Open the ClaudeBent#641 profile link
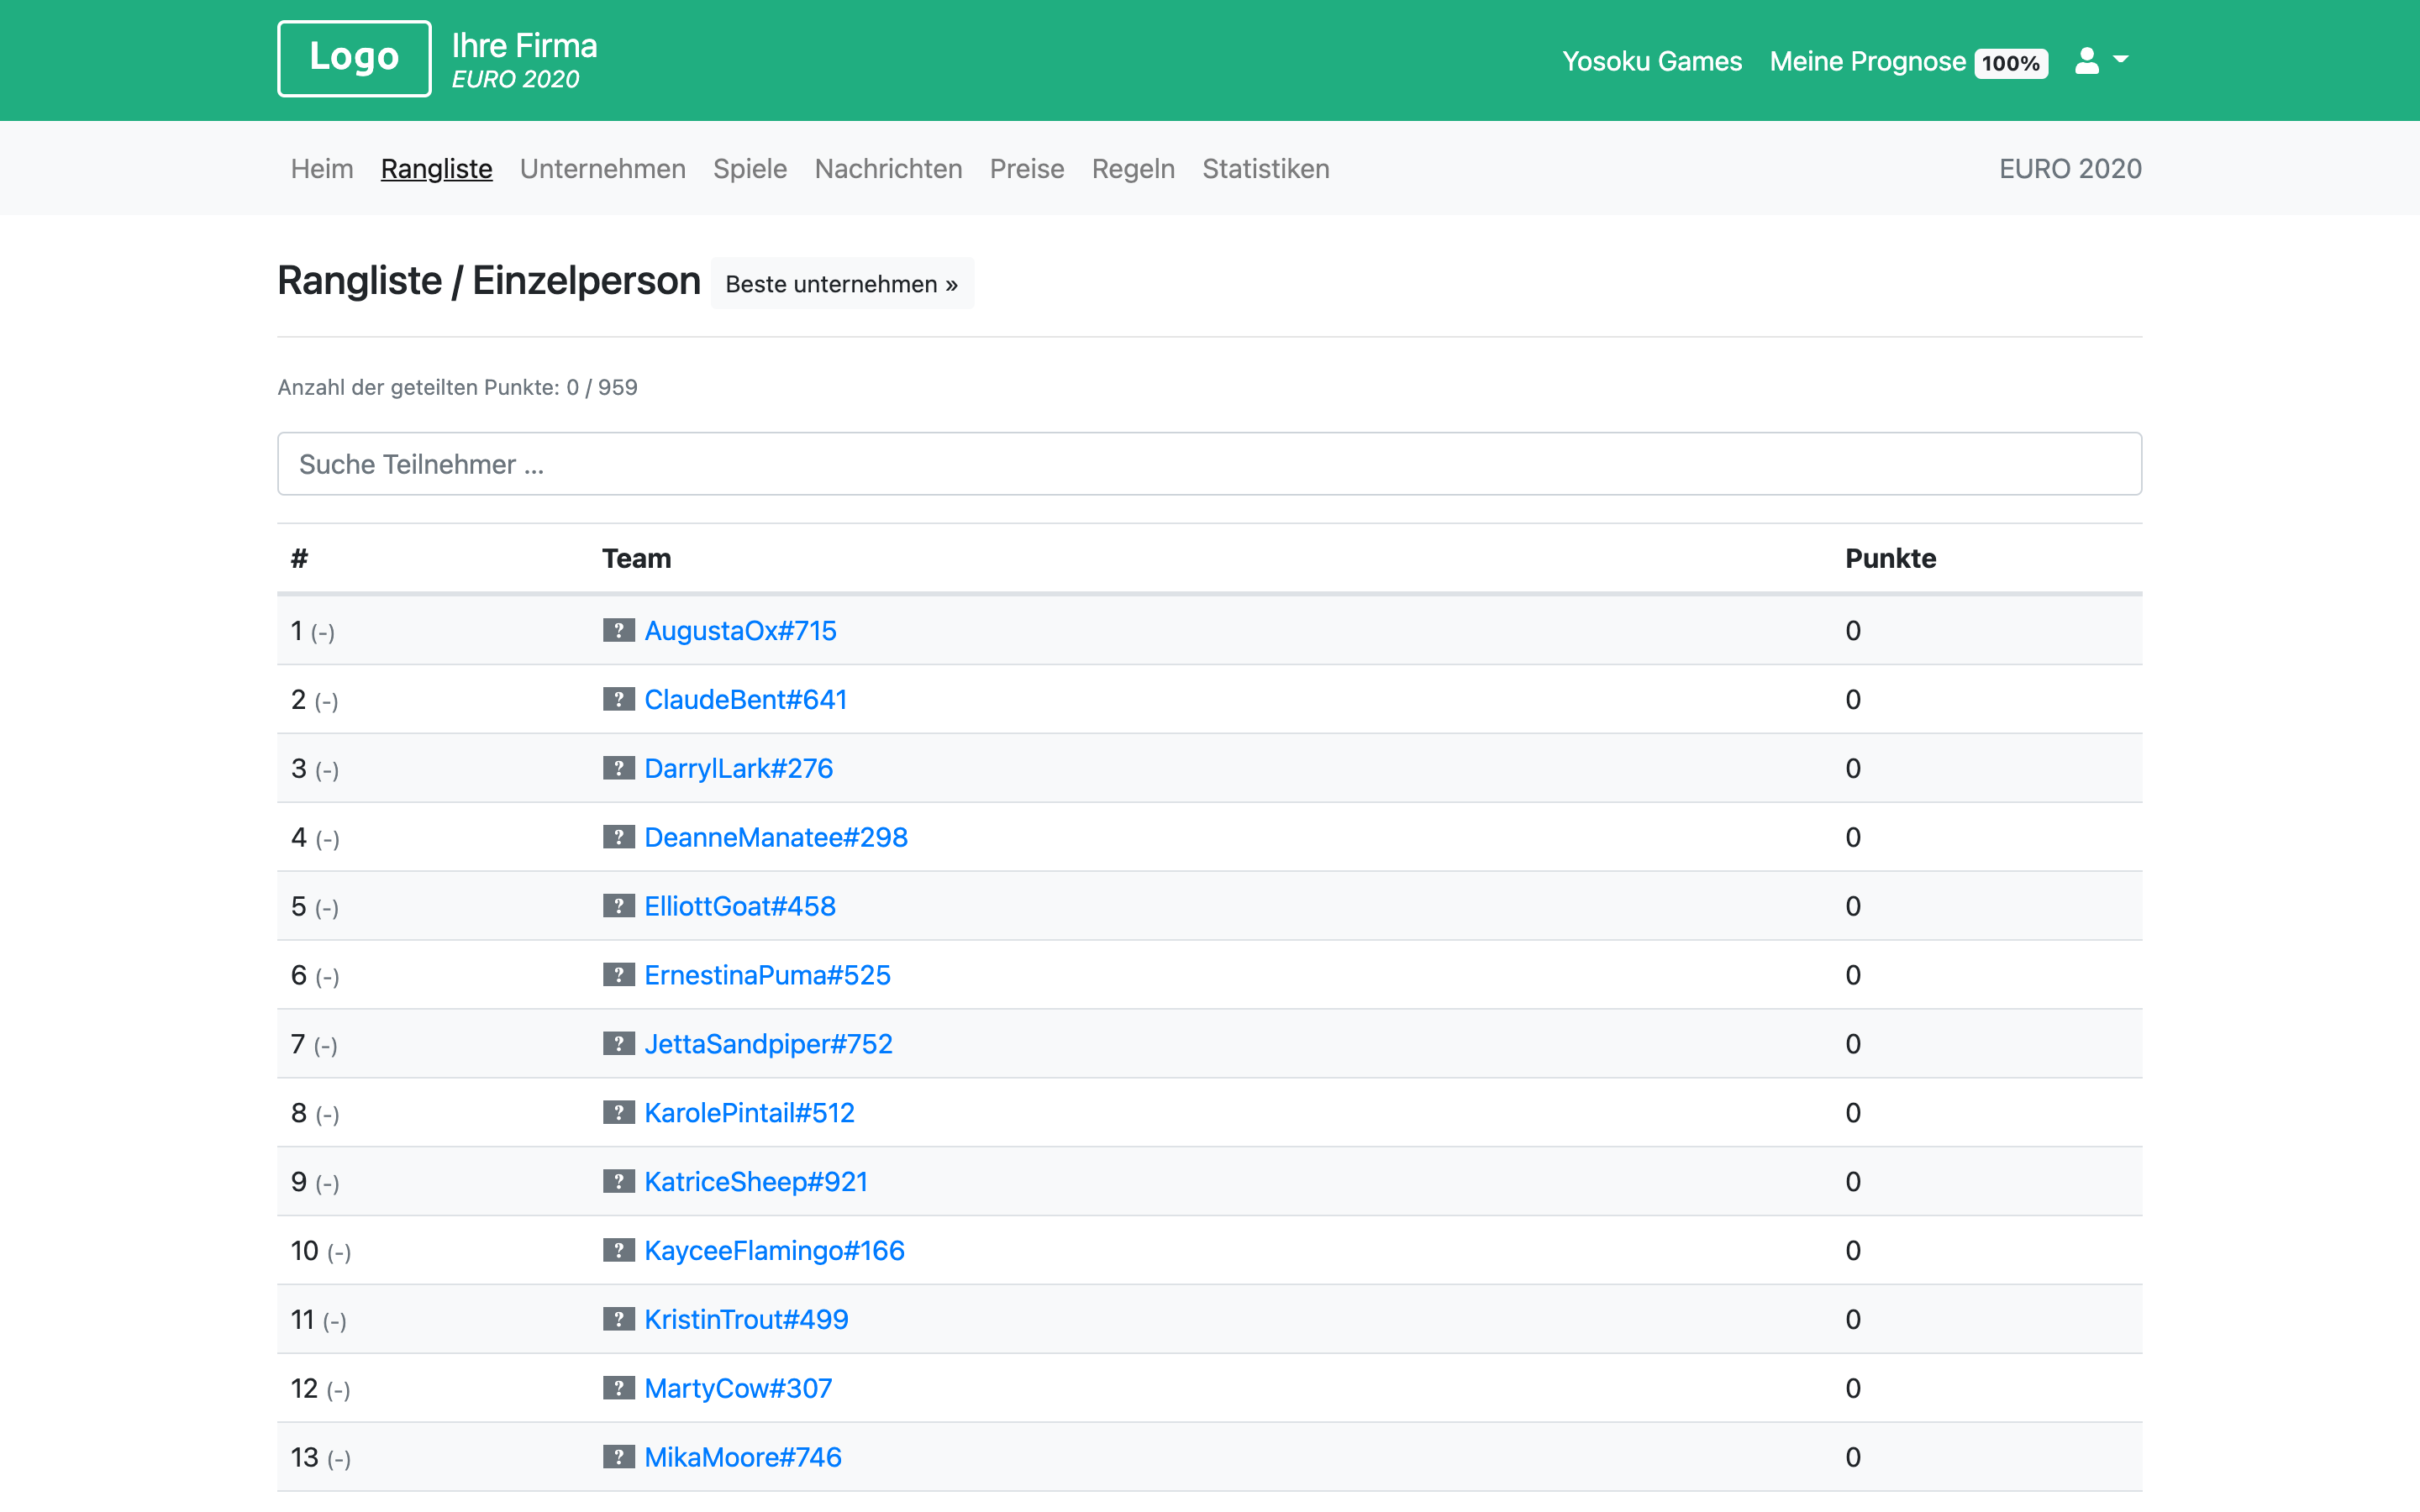 coord(746,699)
